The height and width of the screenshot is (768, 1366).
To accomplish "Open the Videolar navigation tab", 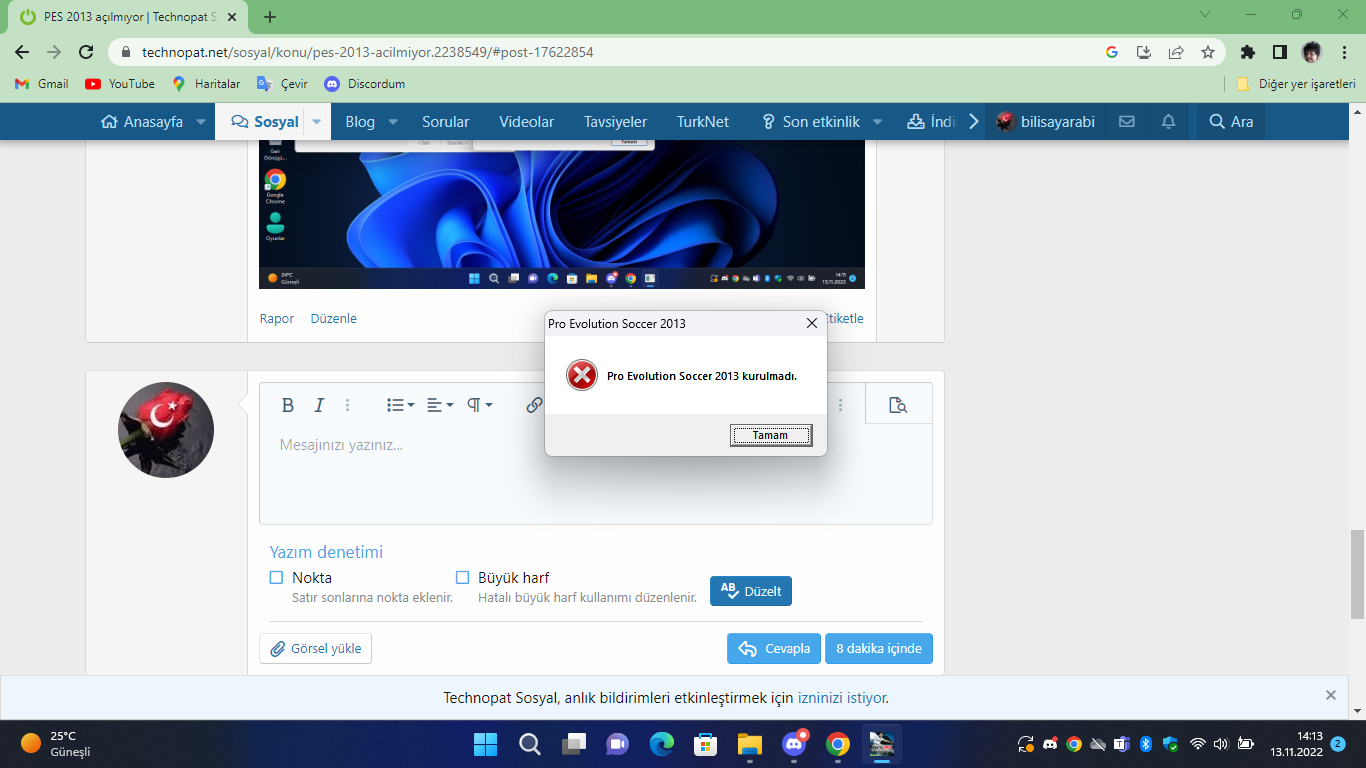I will (x=527, y=122).
